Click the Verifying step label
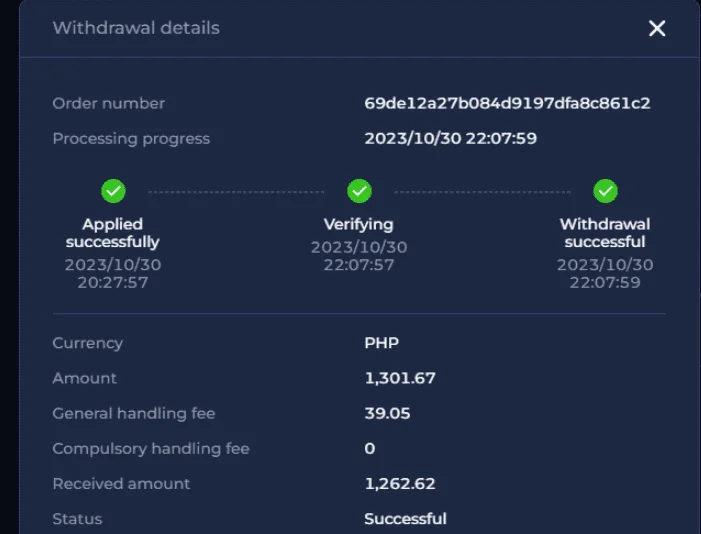This screenshot has height=534, width=701. point(359,225)
